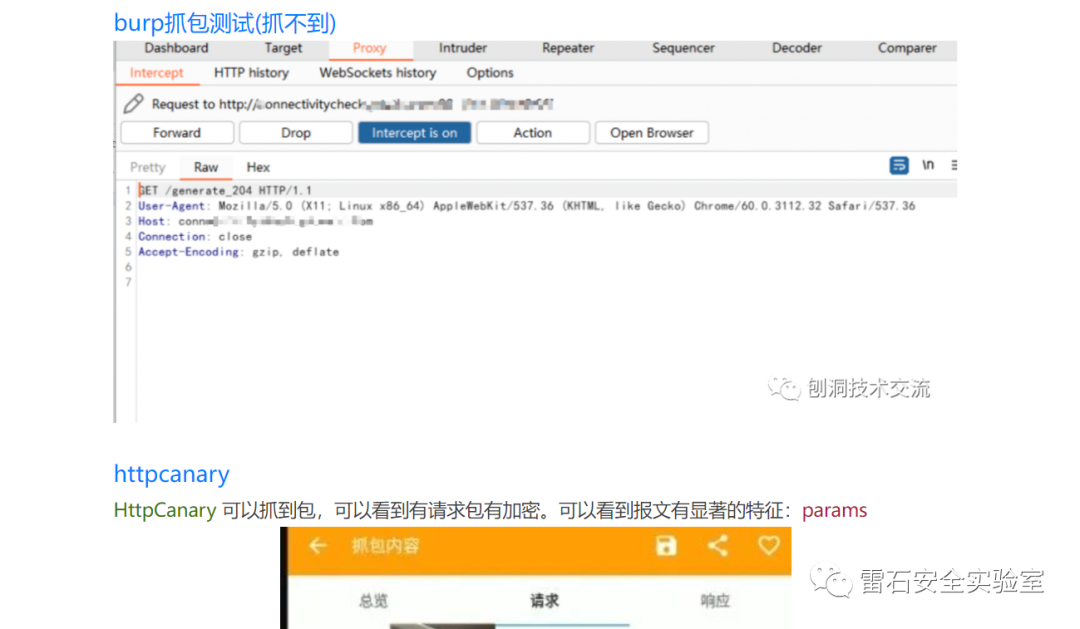The height and width of the screenshot is (629, 1080).
Task: Click the Host header line
Action: click(256, 222)
